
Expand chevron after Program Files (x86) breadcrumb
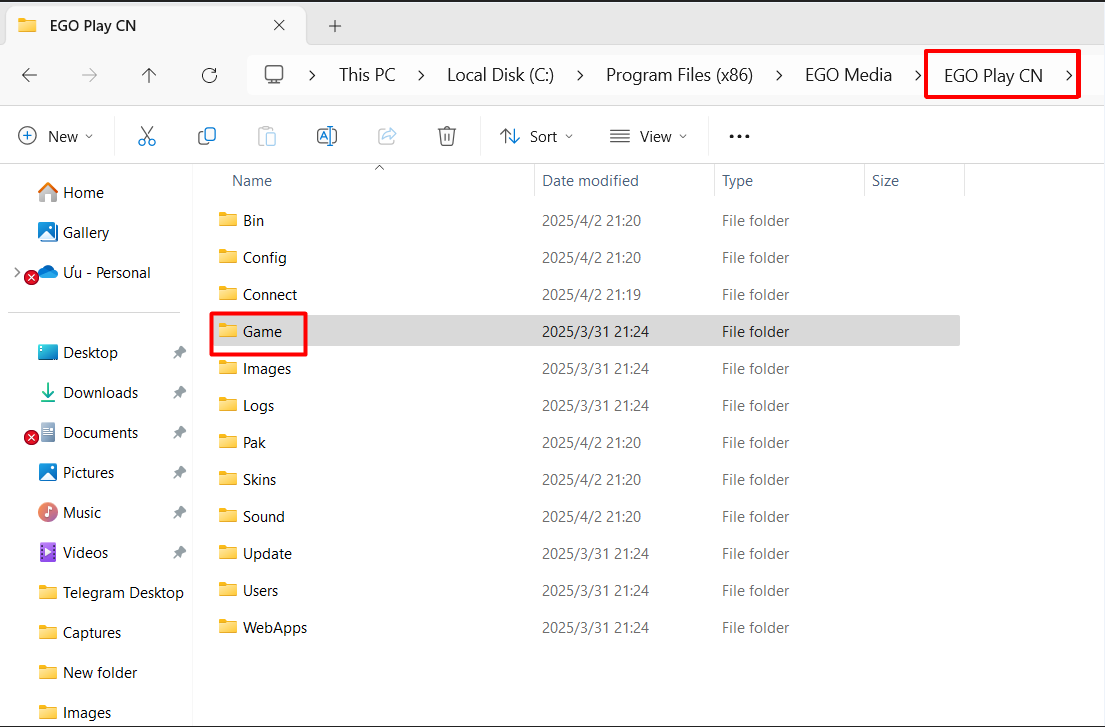click(x=779, y=75)
